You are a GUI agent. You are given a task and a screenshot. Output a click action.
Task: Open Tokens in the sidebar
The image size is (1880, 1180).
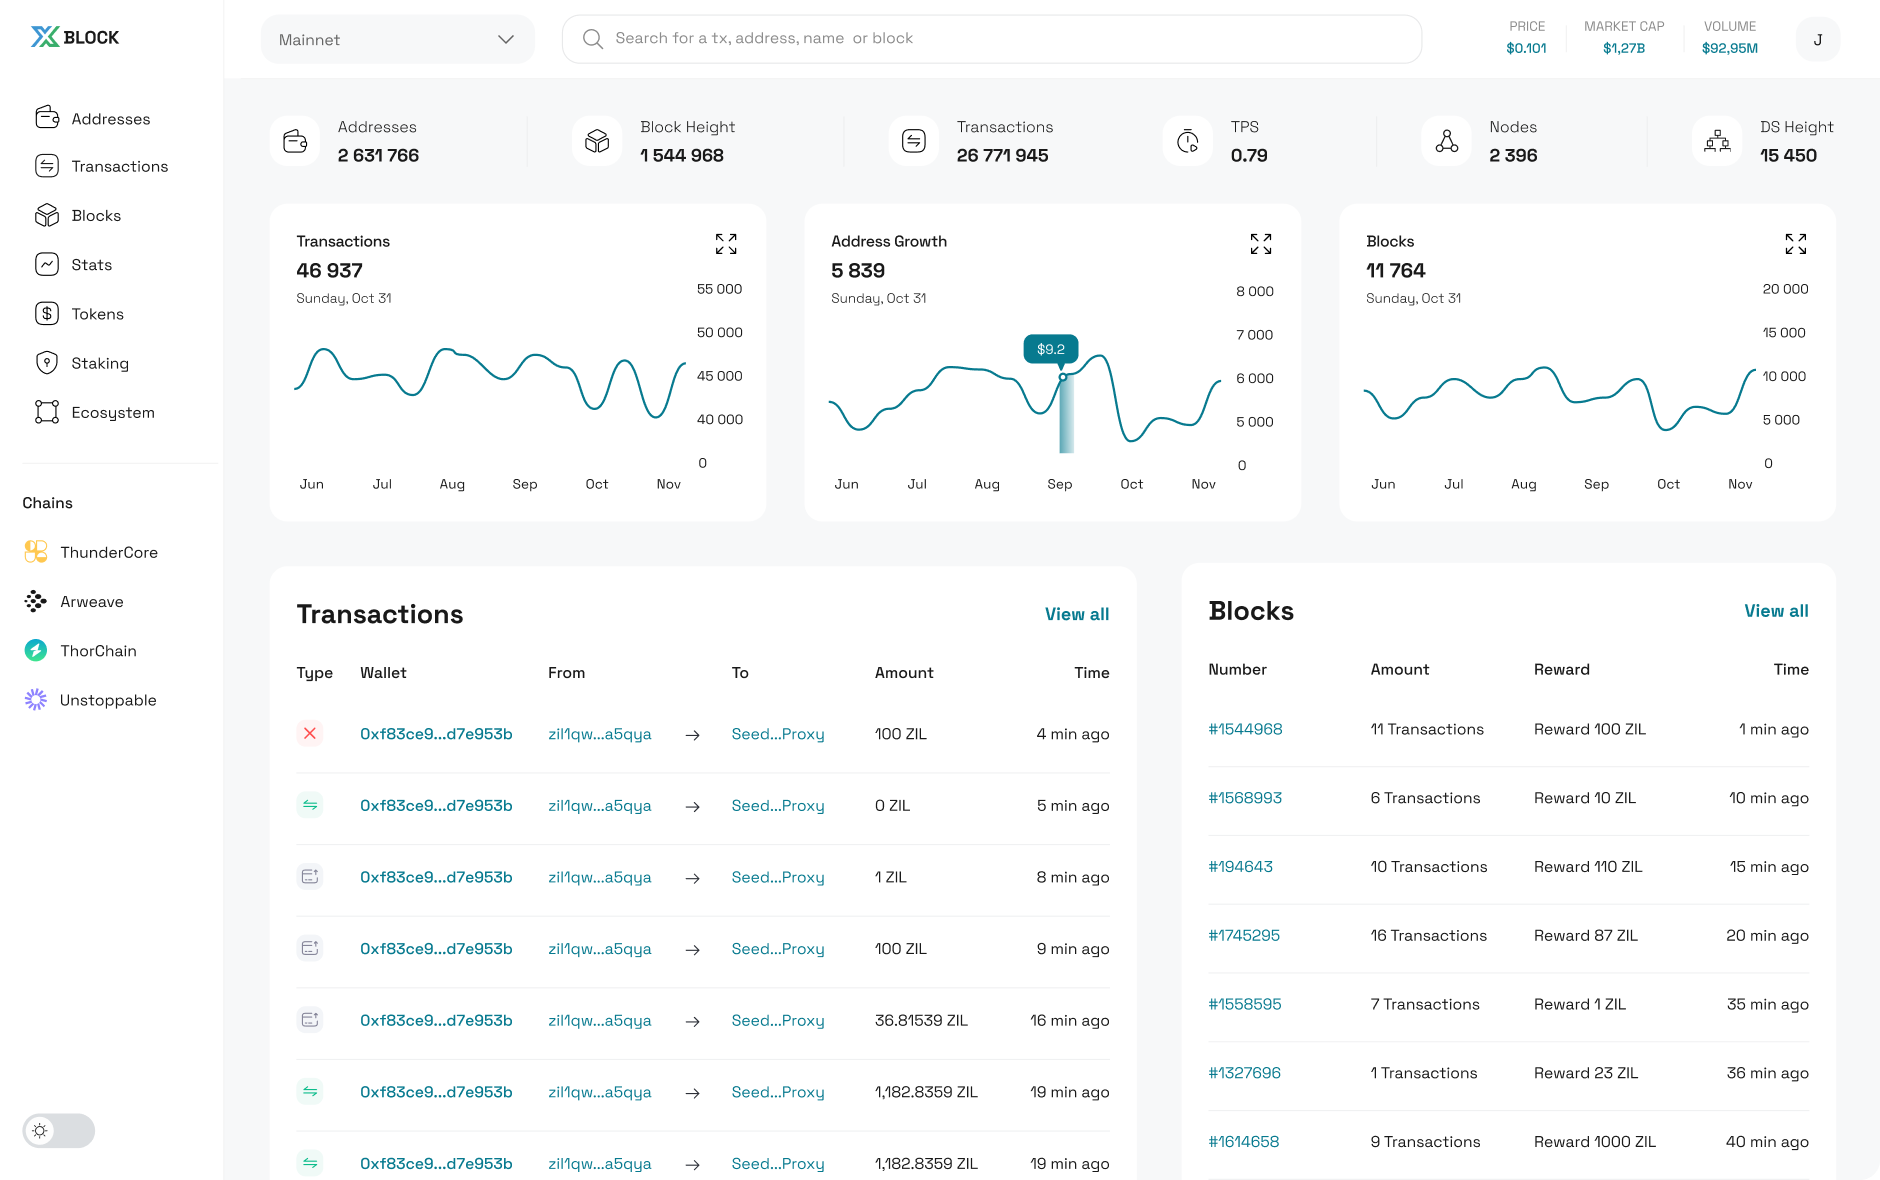pyautogui.click(x=80, y=313)
